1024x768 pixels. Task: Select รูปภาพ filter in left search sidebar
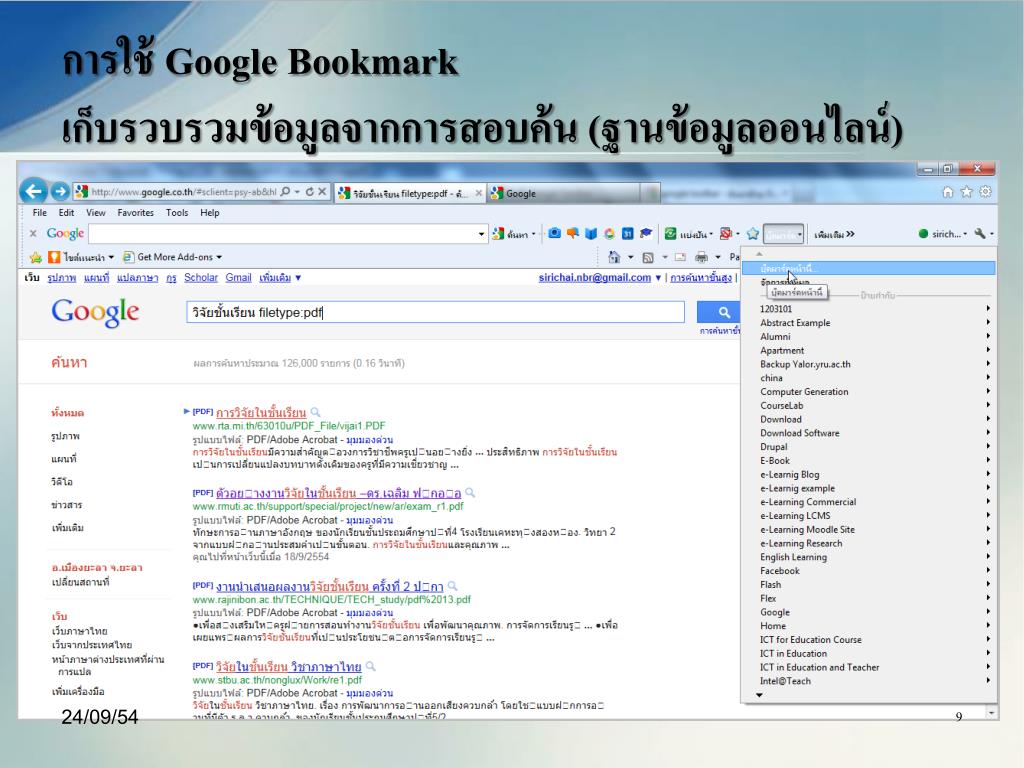click(65, 436)
